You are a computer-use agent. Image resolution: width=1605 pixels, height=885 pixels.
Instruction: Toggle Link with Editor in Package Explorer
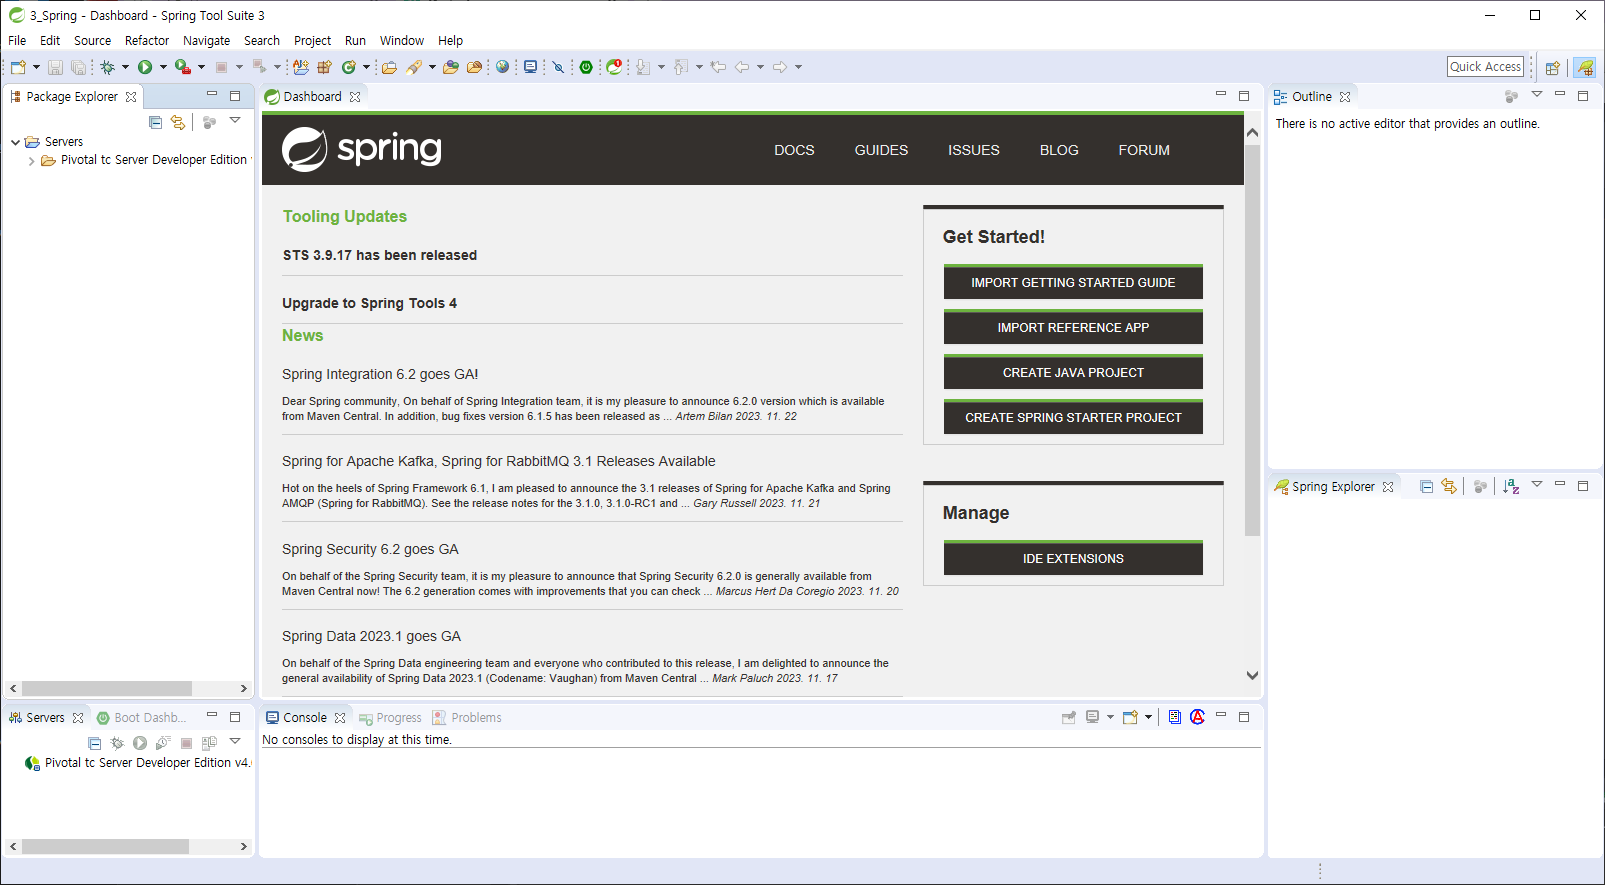(178, 122)
